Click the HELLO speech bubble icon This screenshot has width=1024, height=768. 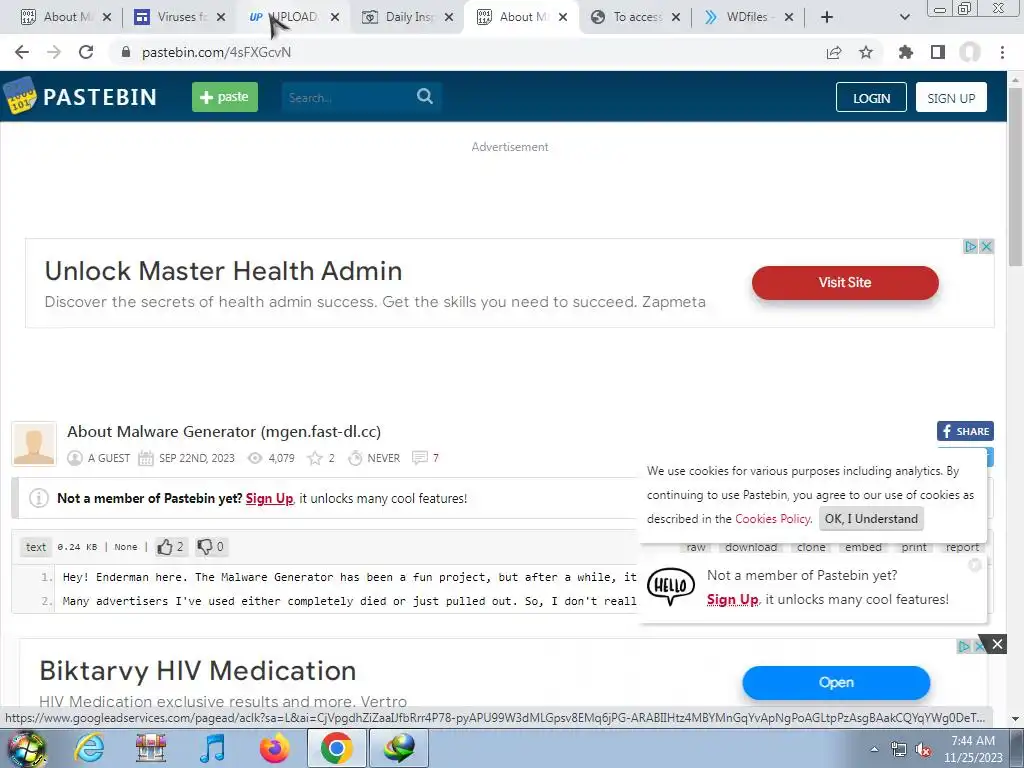click(671, 586)
